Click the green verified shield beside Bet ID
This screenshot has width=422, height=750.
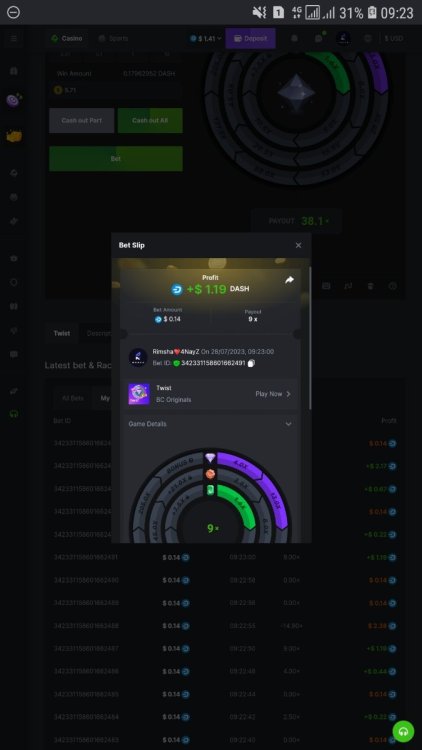coord(176,363)
